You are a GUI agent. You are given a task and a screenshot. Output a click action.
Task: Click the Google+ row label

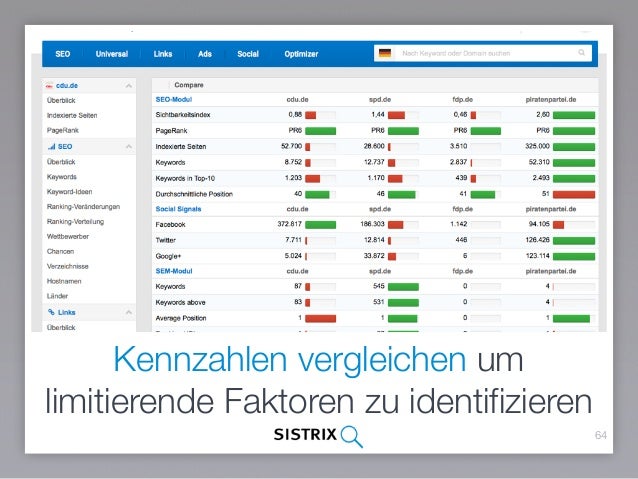coord(168,256)
